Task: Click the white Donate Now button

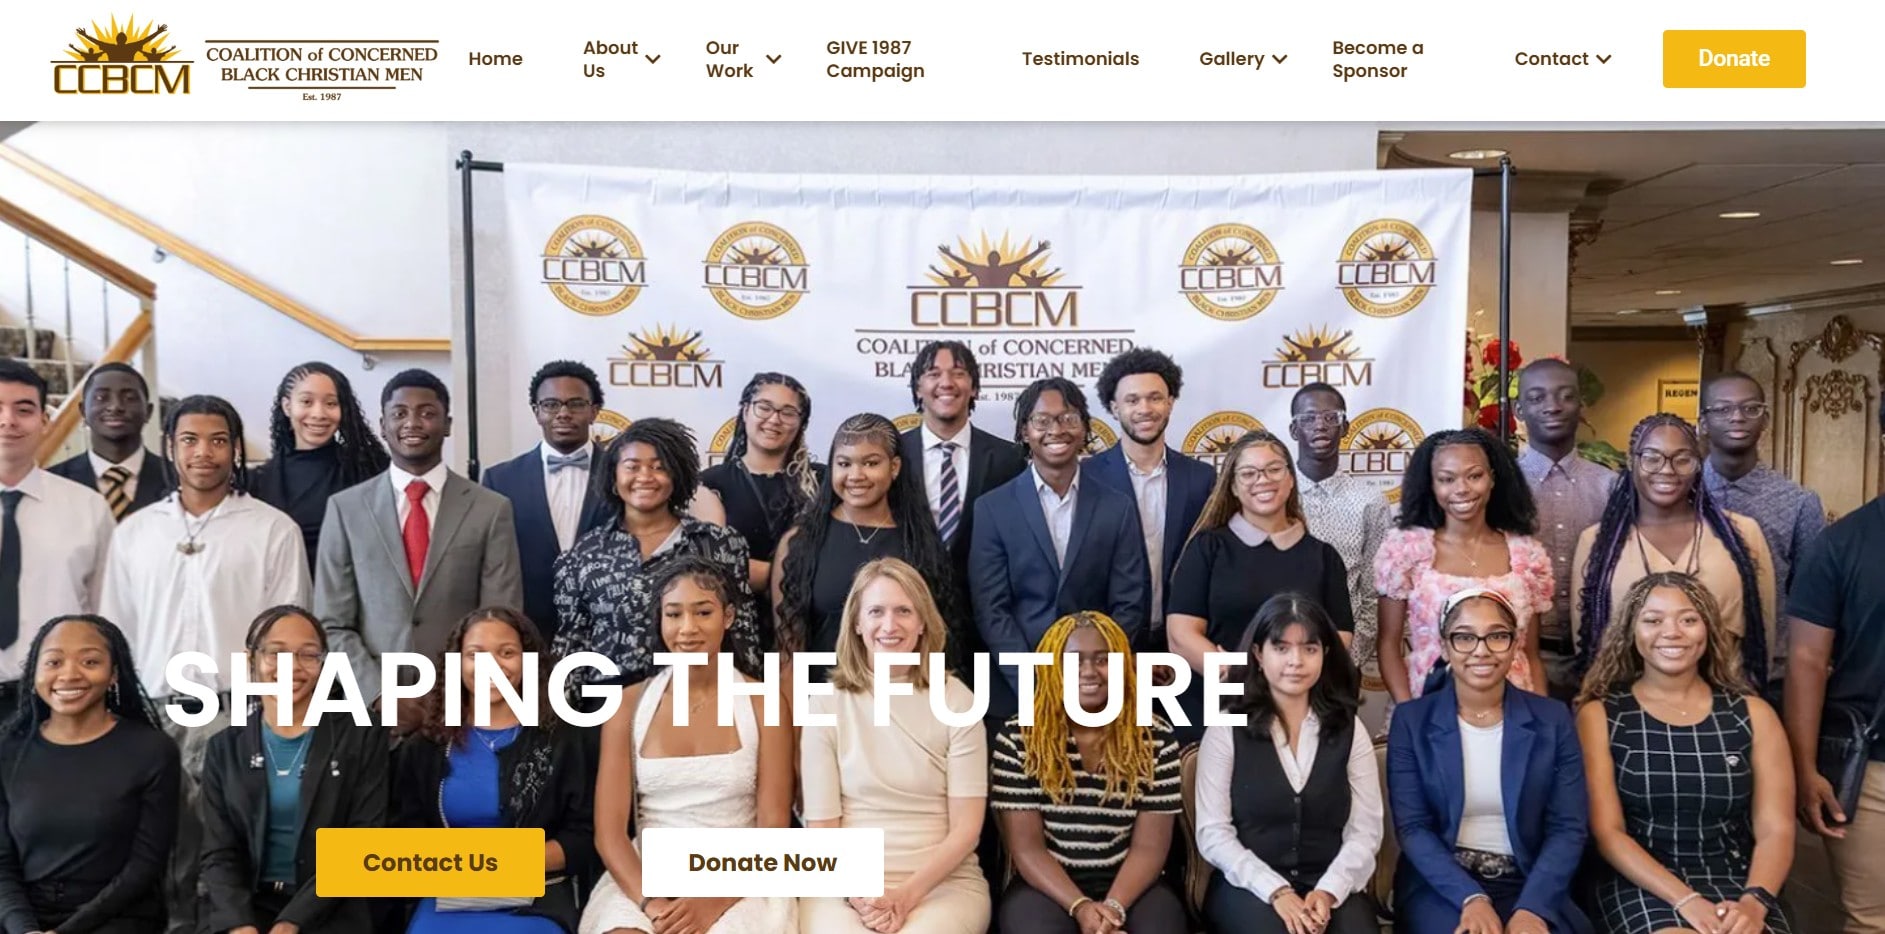Action: click(763, 862)
